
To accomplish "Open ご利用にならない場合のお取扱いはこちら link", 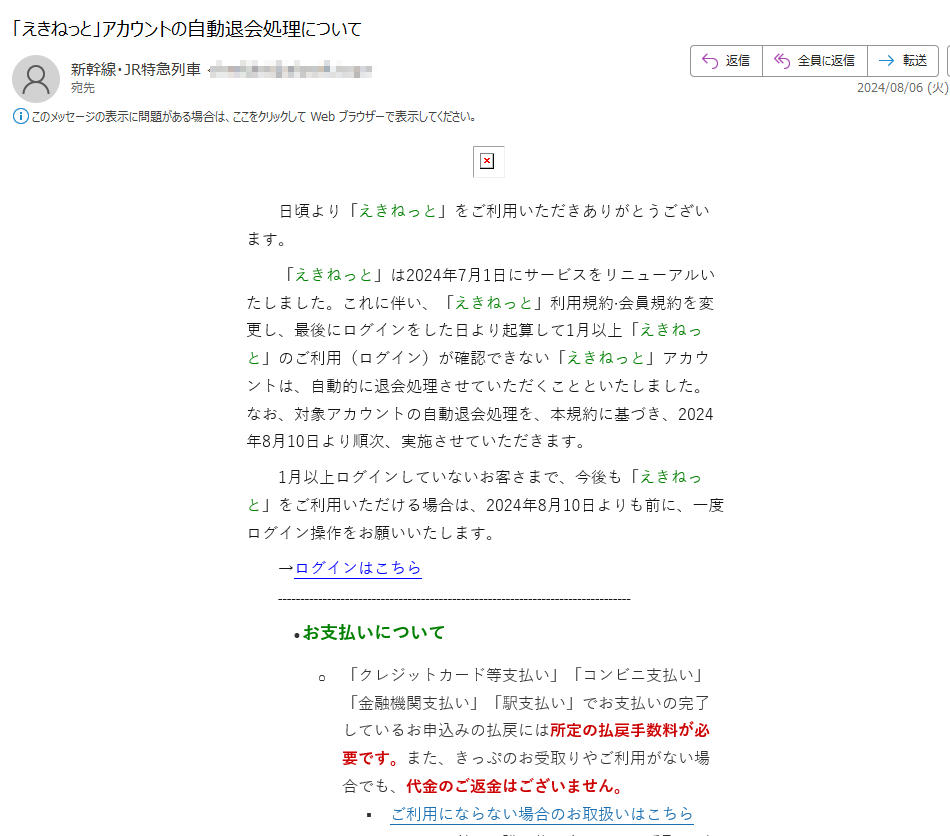I will 542,814.
